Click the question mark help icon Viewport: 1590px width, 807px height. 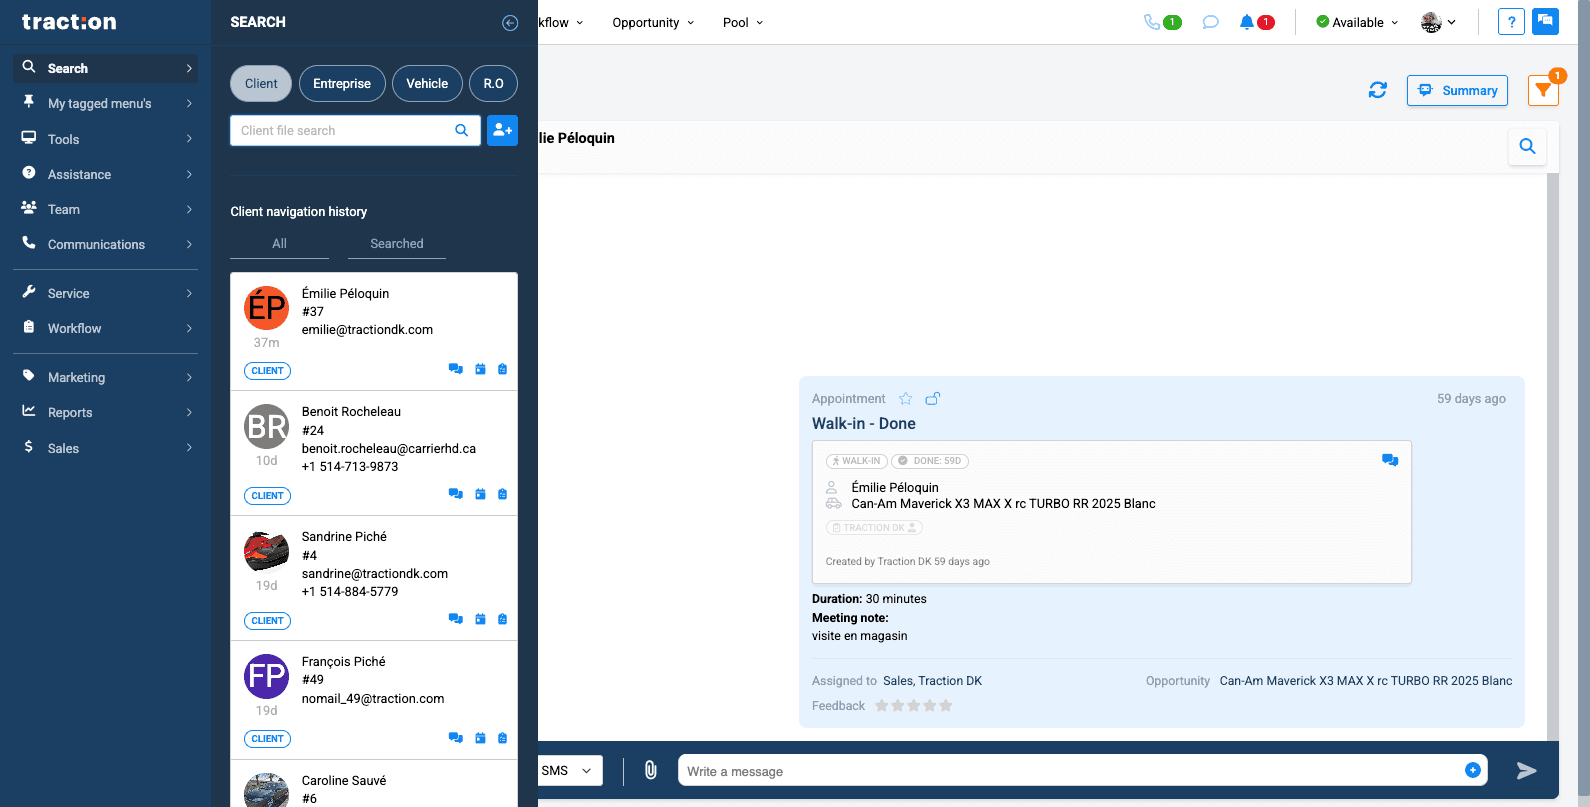(x=1511, y=22)
